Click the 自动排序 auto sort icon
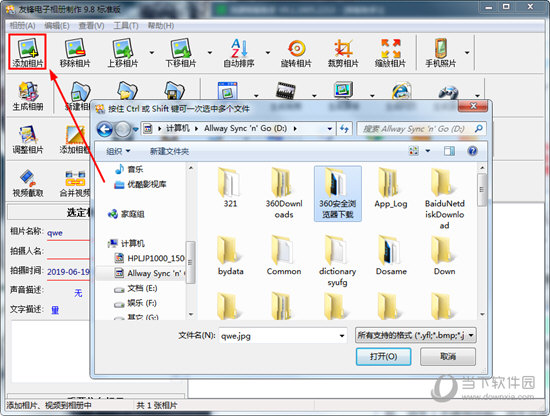The width and height of the screenshot is (550, 416). (239, 52)
